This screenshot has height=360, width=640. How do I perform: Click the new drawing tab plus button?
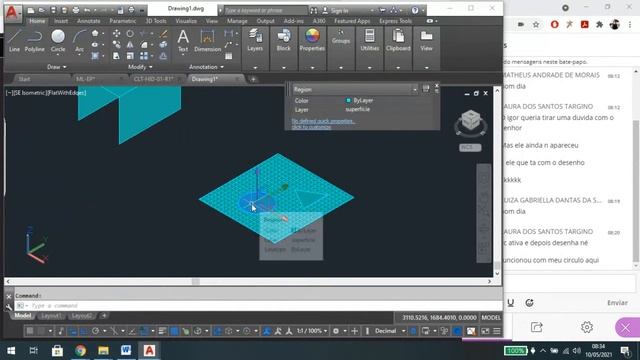point(253,79)
